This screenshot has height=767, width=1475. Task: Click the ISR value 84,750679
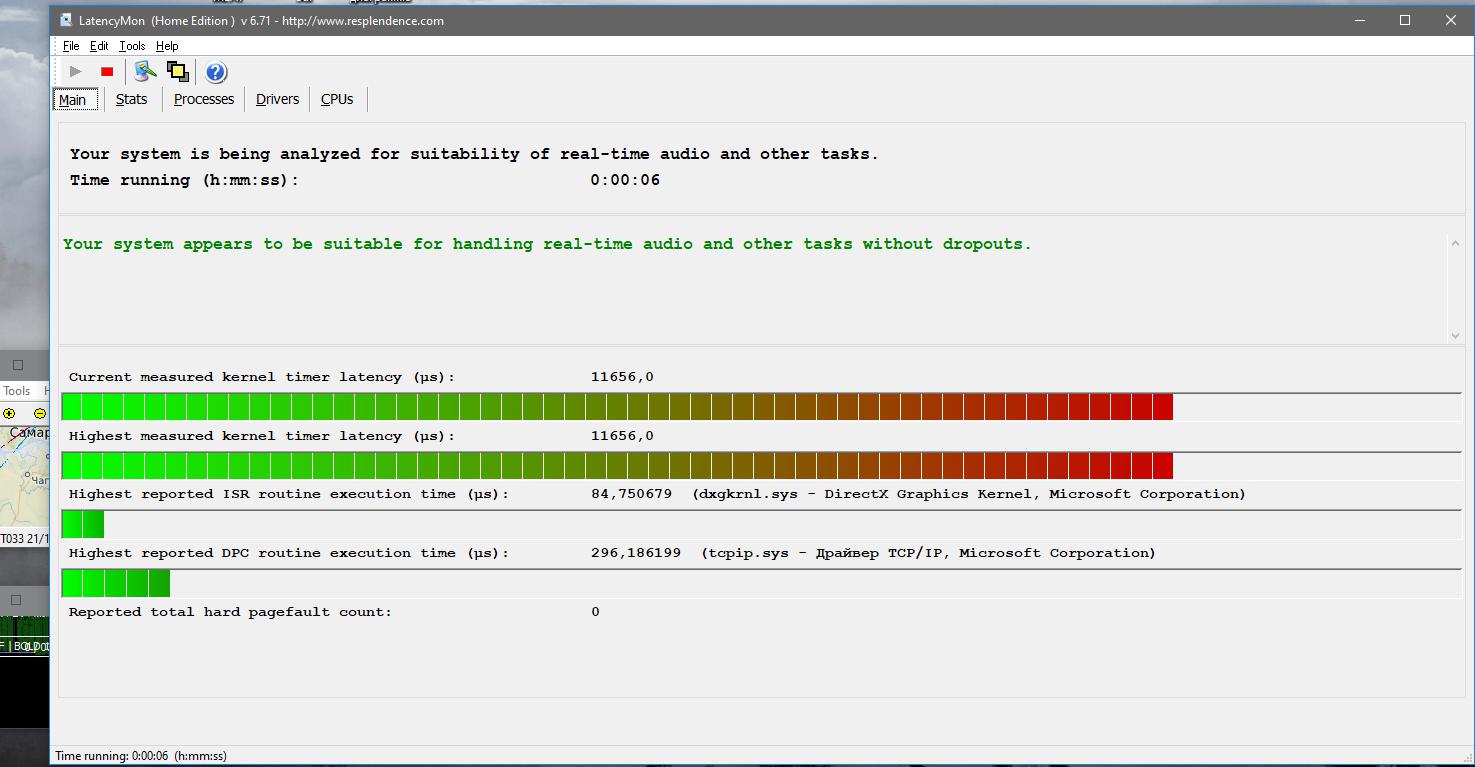click(632, 494)
